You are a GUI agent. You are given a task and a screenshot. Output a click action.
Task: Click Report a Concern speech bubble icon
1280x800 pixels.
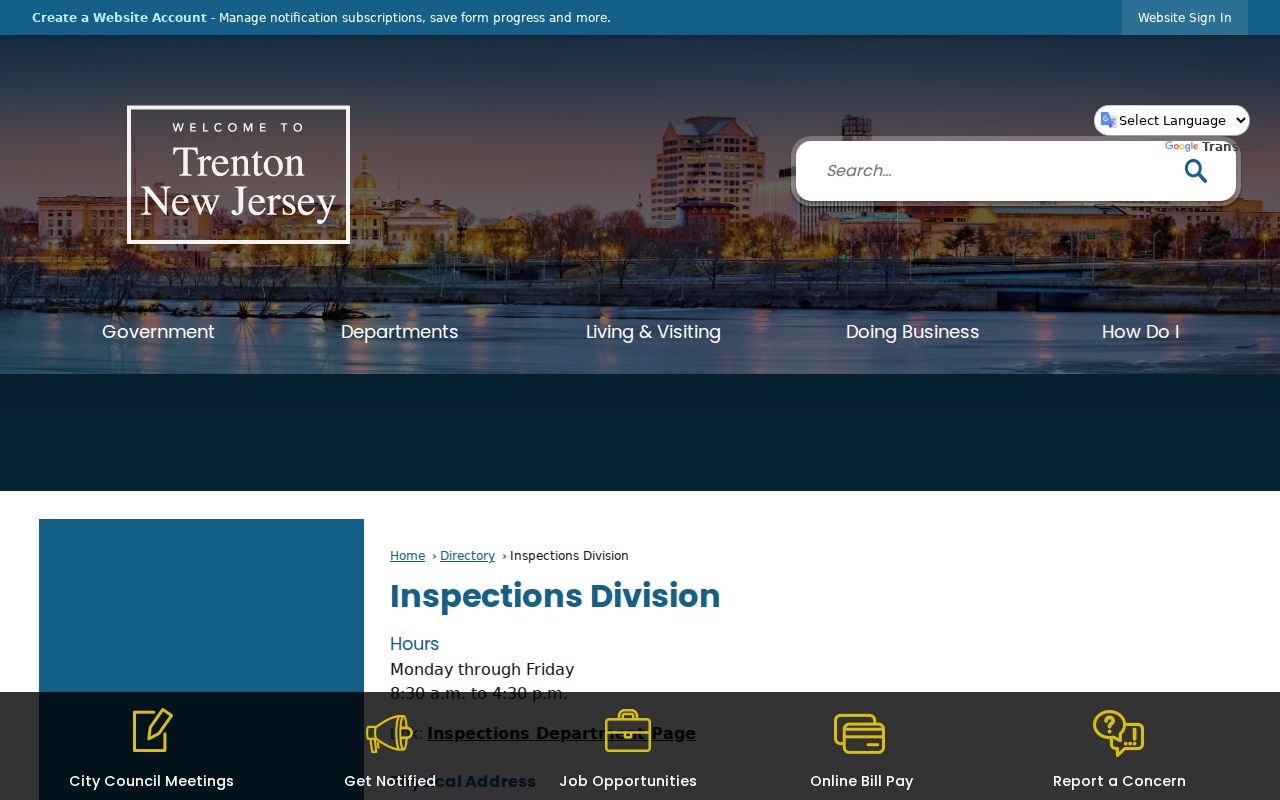click(1118, 733)
